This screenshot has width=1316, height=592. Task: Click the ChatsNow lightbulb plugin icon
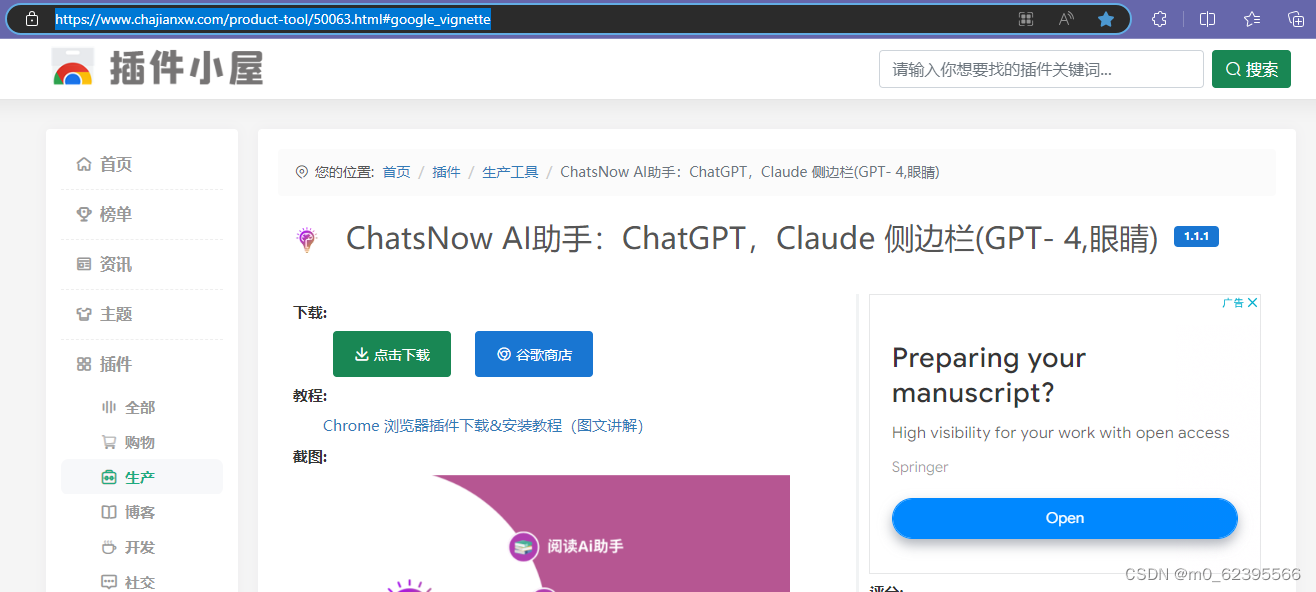click(306, 239)
